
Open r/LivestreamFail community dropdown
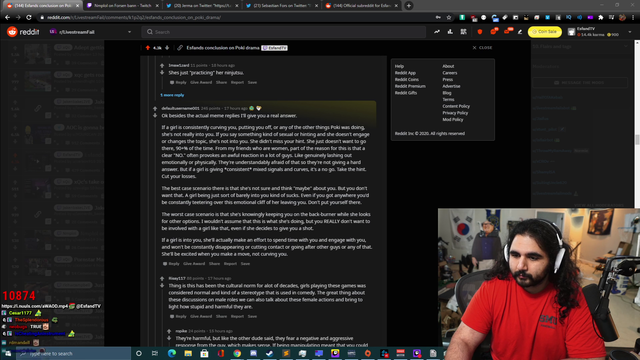pos(90,32)
